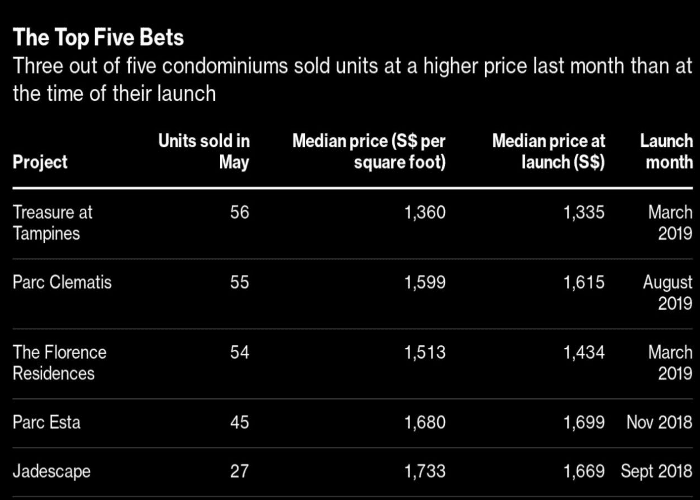Click the 1,434 launch price cell
700x500 pixels.
584,353
